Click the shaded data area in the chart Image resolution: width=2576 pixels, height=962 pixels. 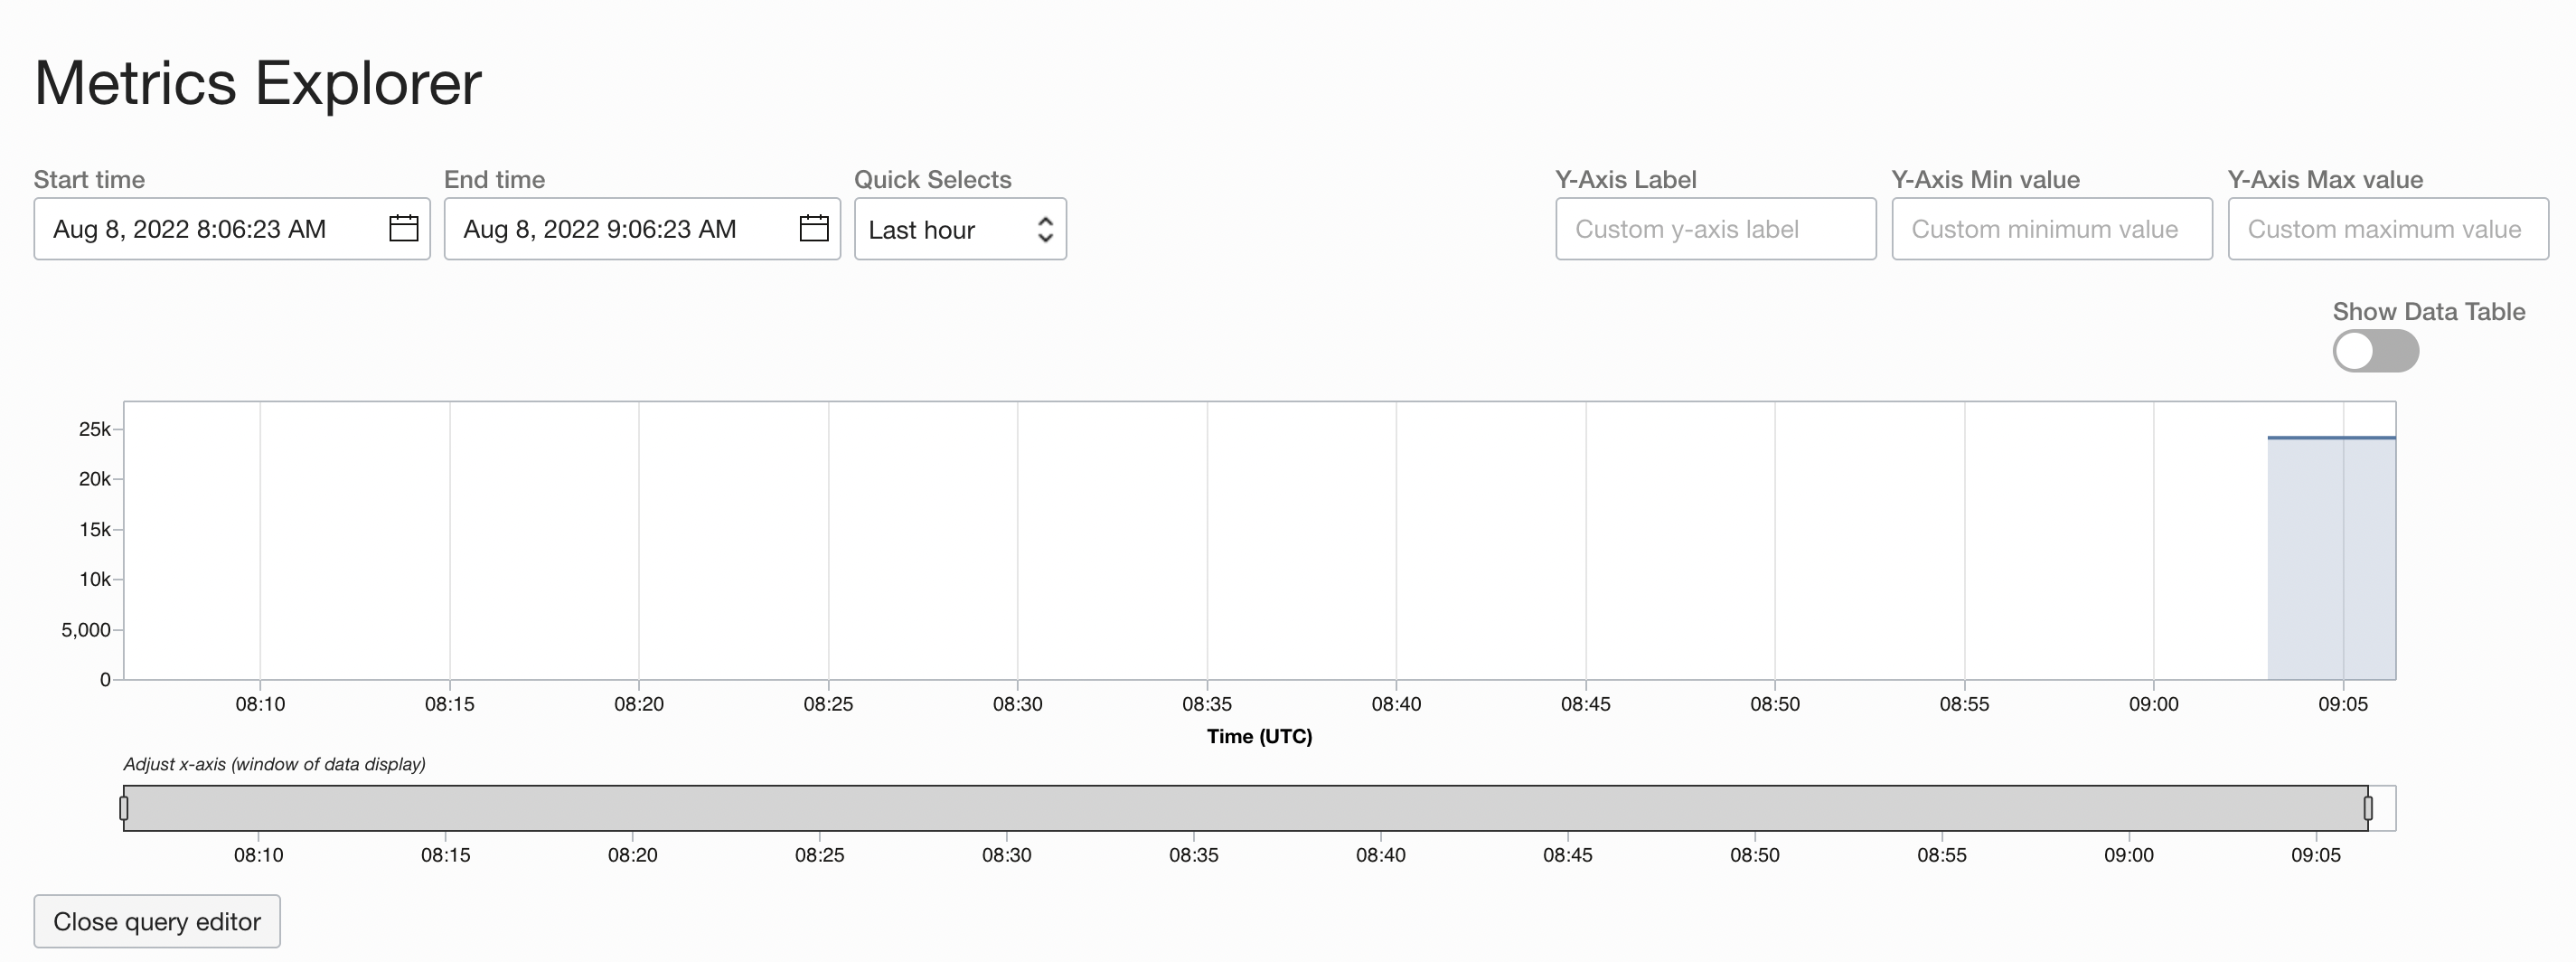(2331, 560)
